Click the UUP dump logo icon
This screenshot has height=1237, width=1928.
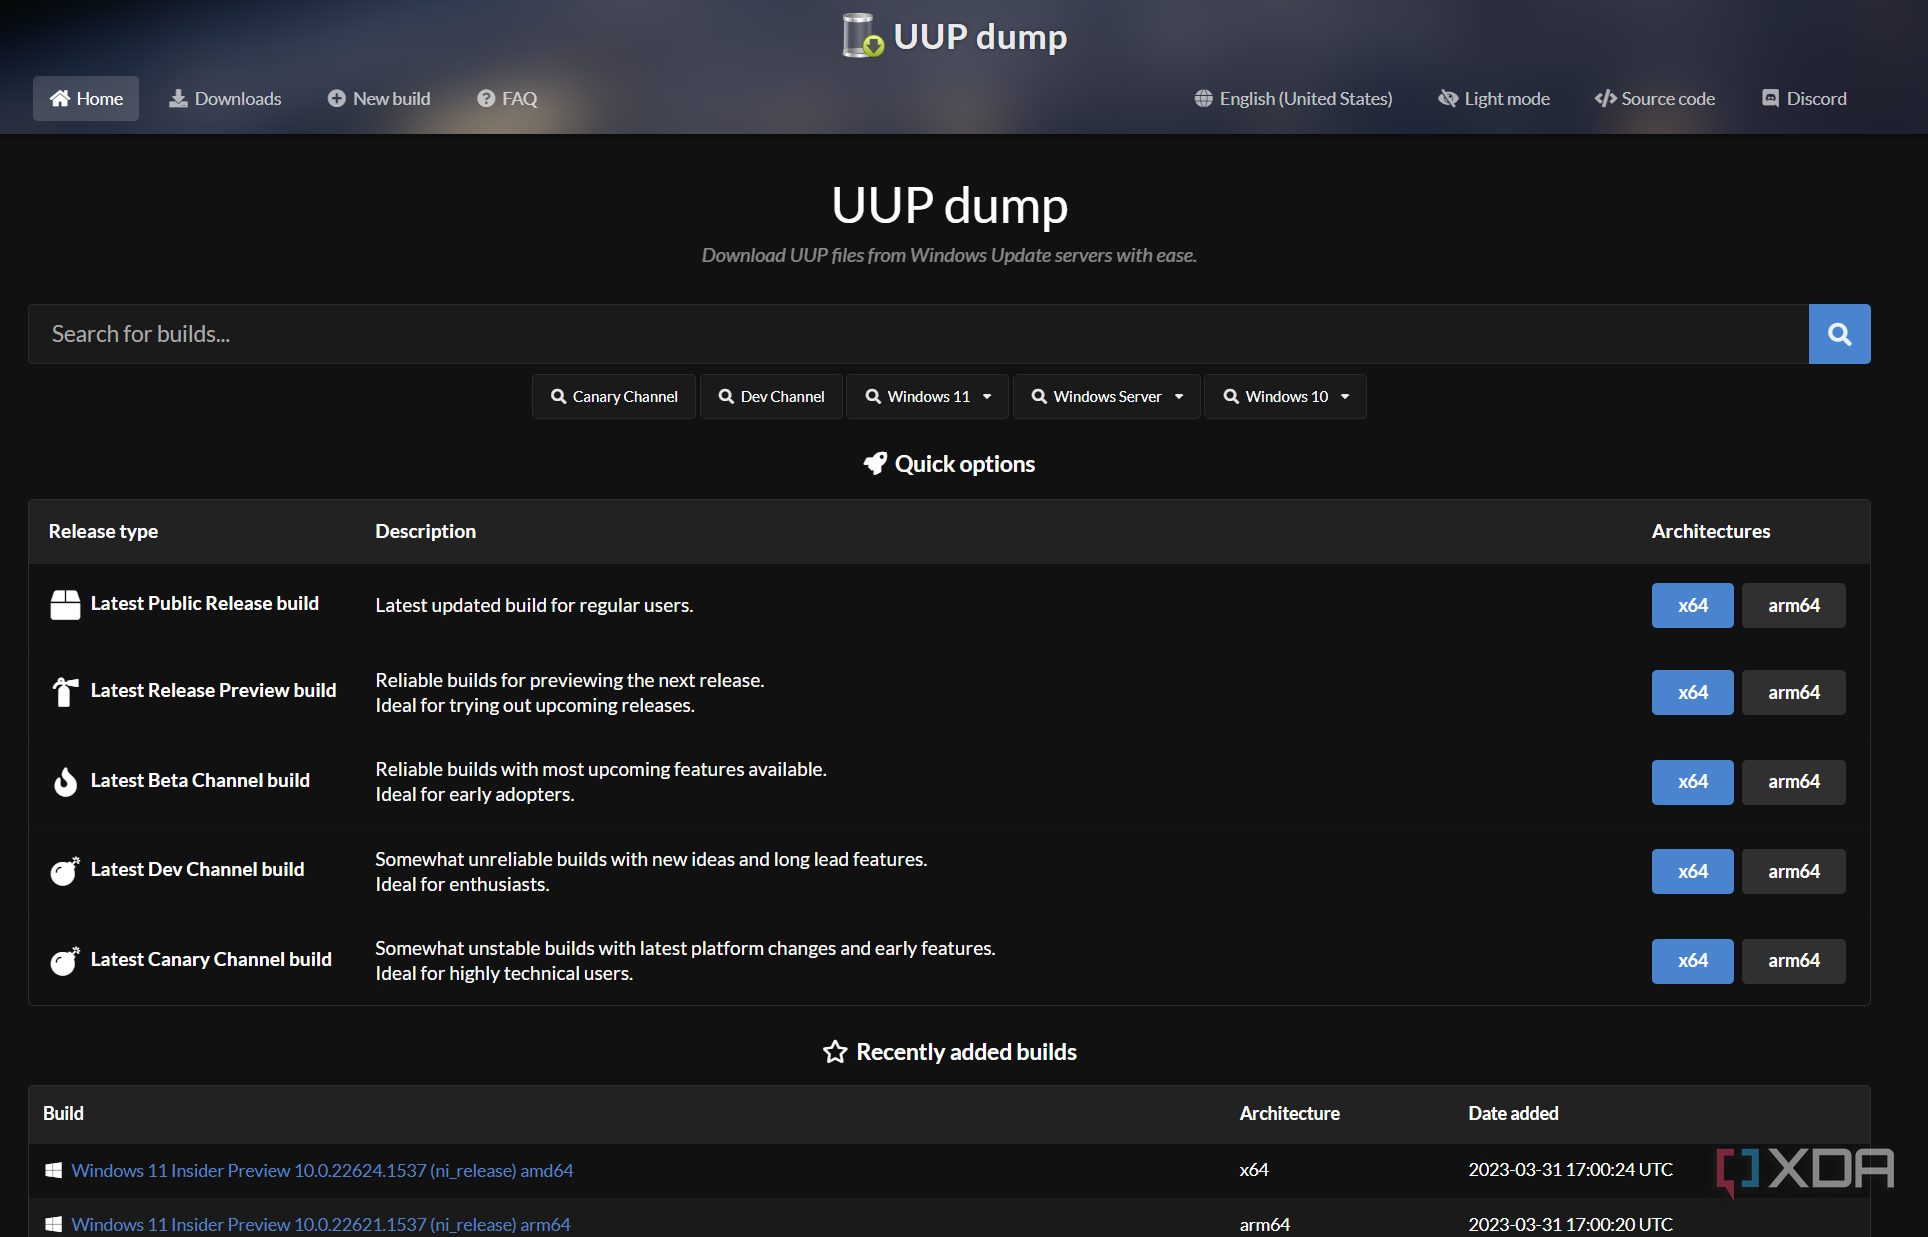(862, 36)
